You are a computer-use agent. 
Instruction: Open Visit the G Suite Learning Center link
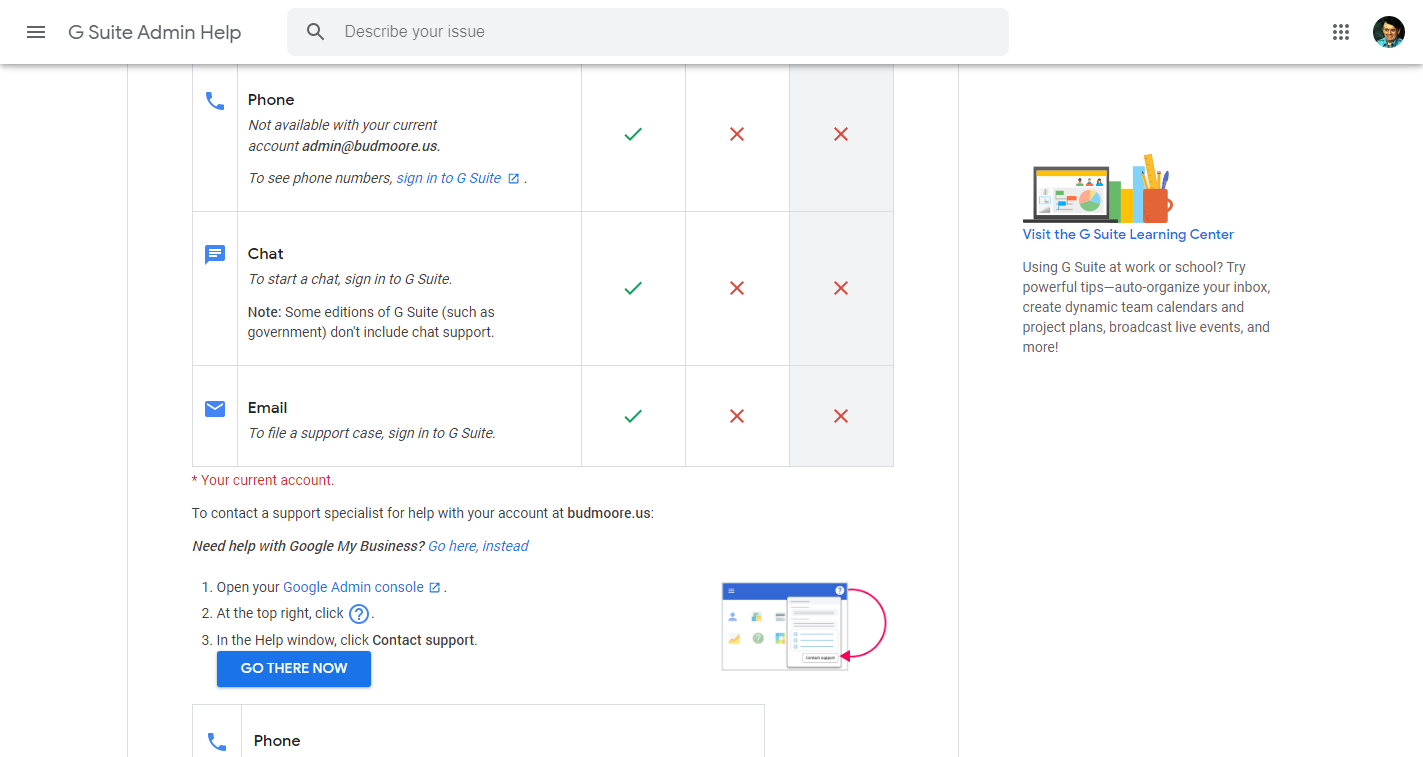[x=1128, y=234]
